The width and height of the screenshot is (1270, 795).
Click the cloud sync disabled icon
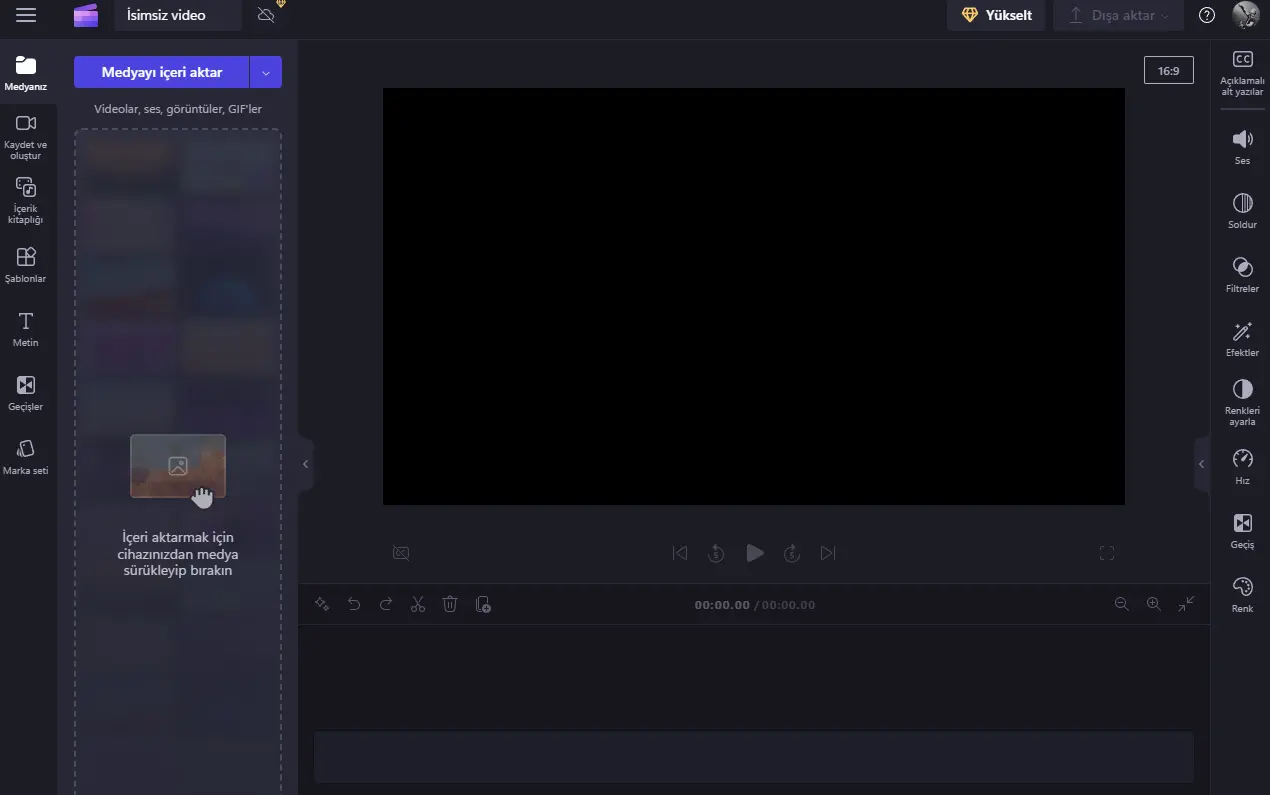pyautogui.click(x=266, y=15)
